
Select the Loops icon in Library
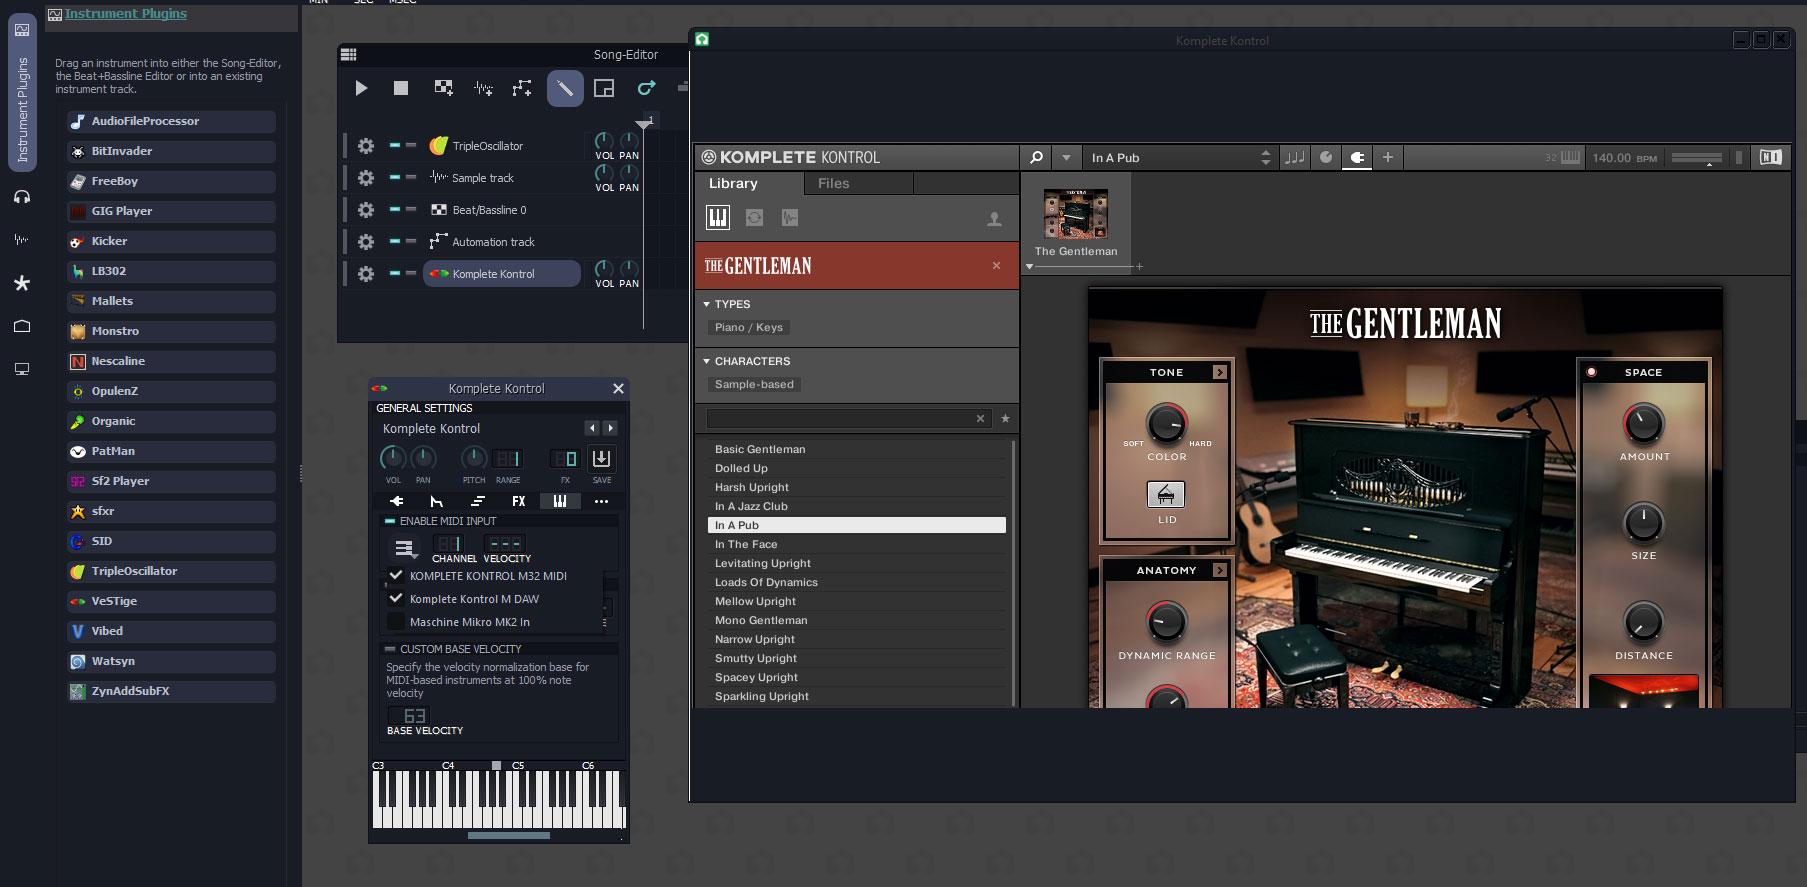coord(754,217)
